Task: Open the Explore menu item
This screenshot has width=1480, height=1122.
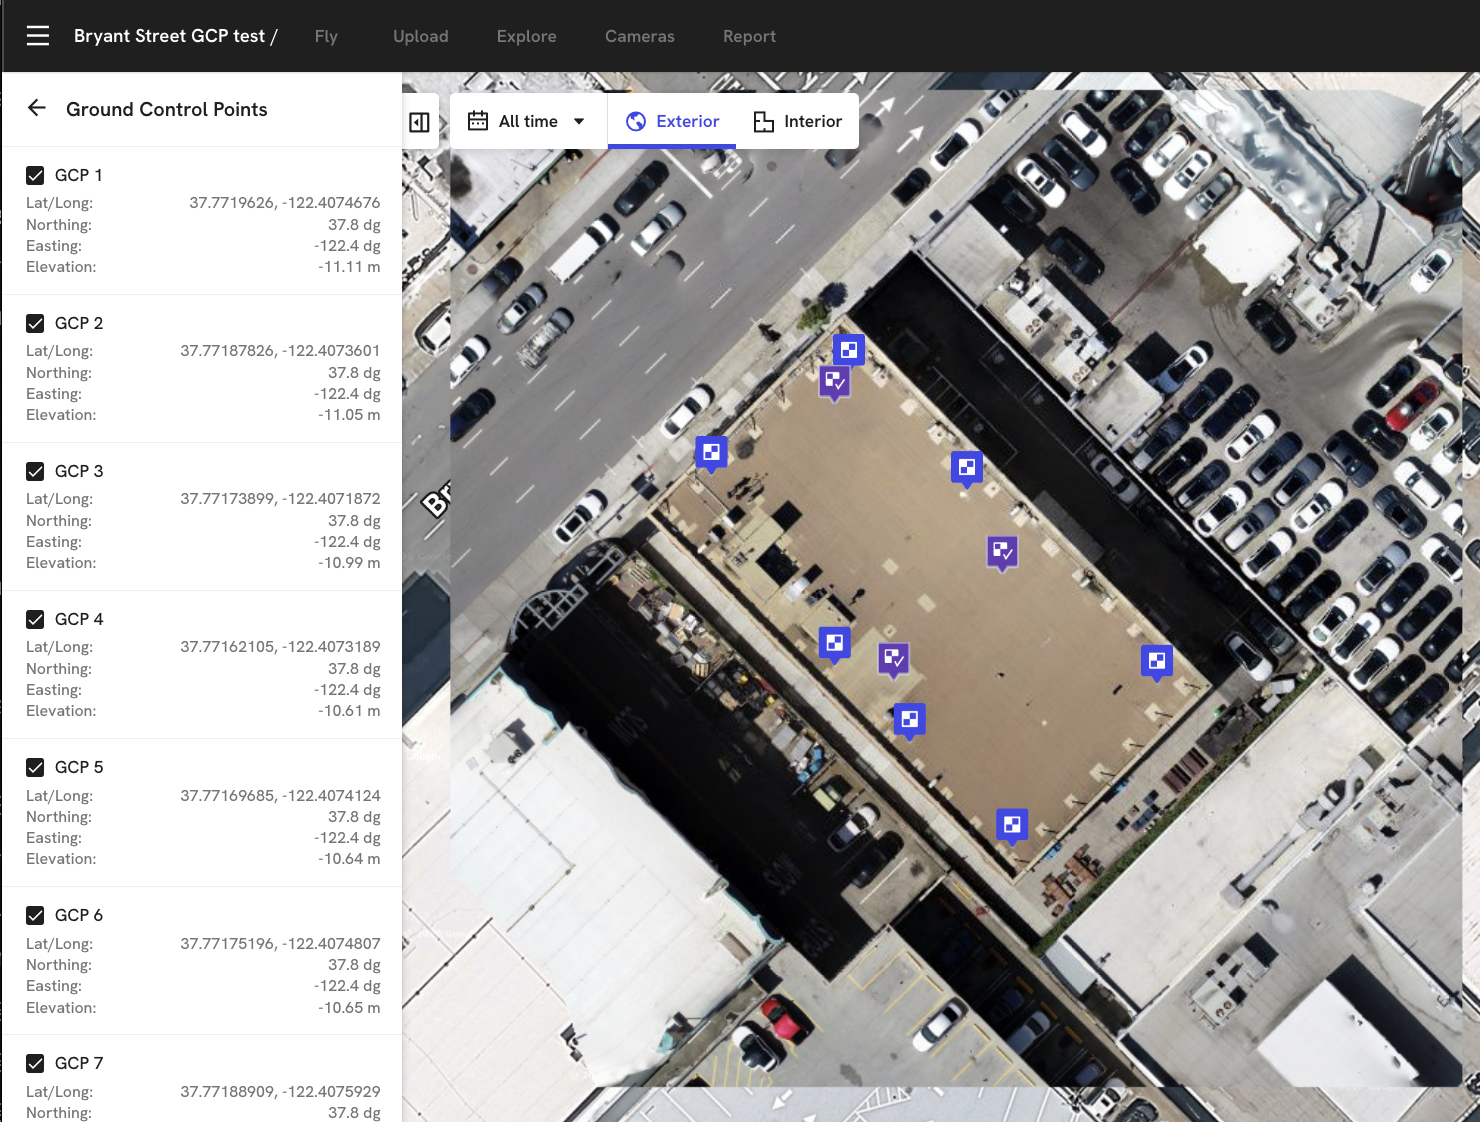Action: (x=526, y=36)
